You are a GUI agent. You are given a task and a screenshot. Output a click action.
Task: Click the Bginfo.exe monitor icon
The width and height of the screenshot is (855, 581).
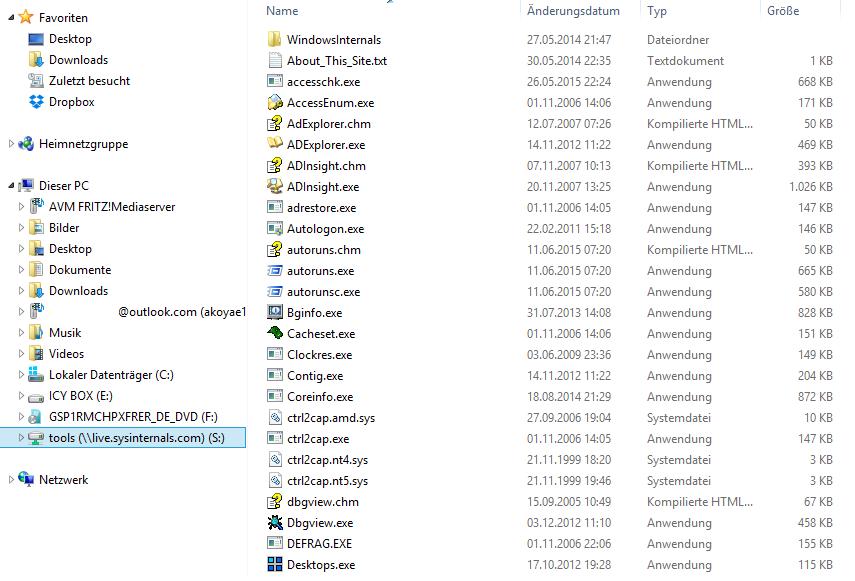point(275,312)
